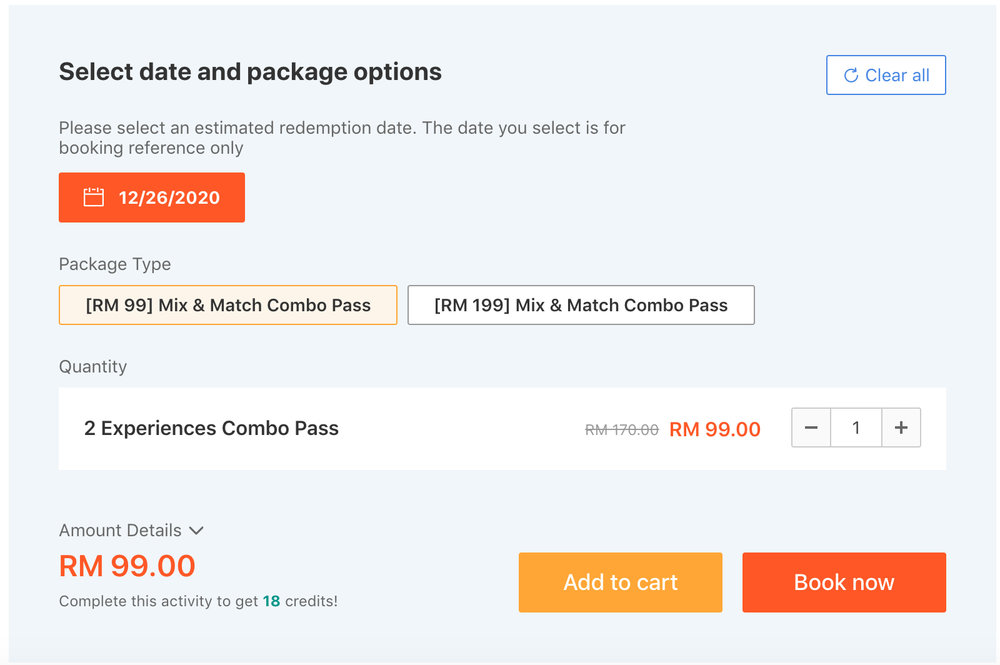Select the [RM 199] Mix & Match package
Screen dimensions: 1000x665
click(580, 305)
